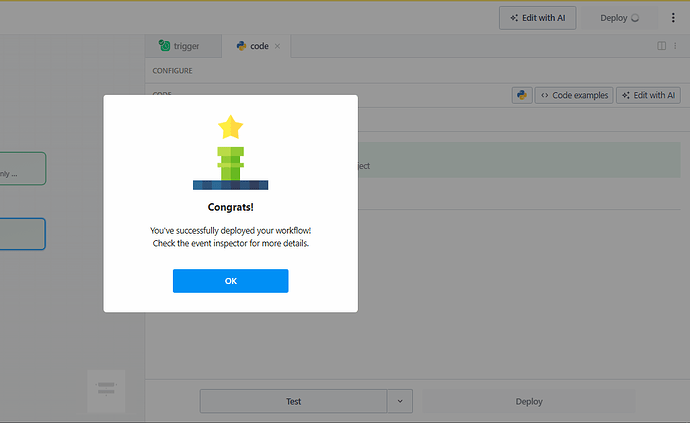Click the CONFIGURE section header
The image size is (690, 423).
tap(172, 71)
